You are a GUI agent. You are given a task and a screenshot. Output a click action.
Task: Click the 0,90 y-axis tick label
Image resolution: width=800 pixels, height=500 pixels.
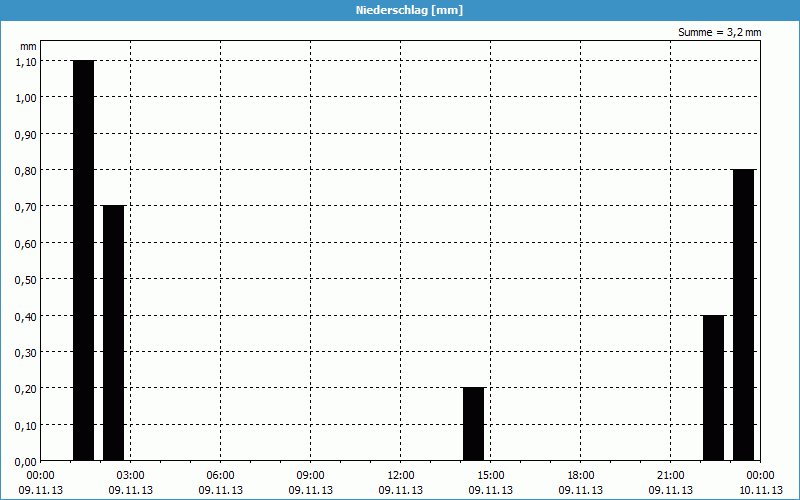[x=26, y=134]
